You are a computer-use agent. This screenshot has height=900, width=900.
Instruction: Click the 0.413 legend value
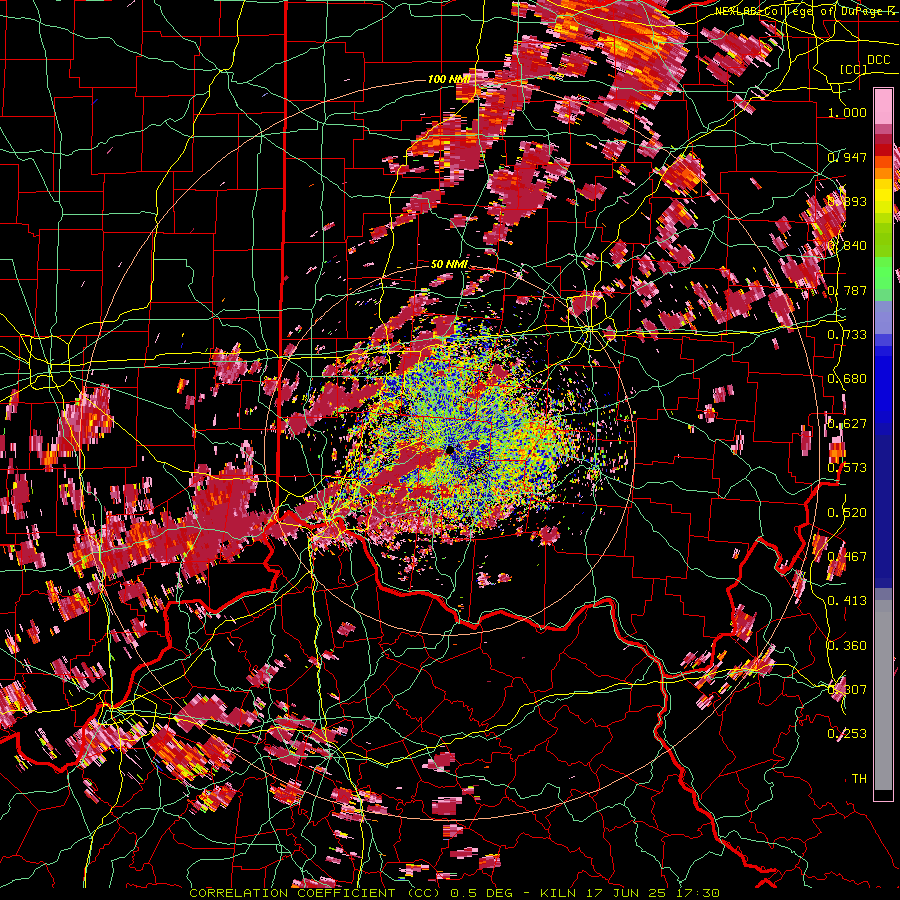coord(847,601)
